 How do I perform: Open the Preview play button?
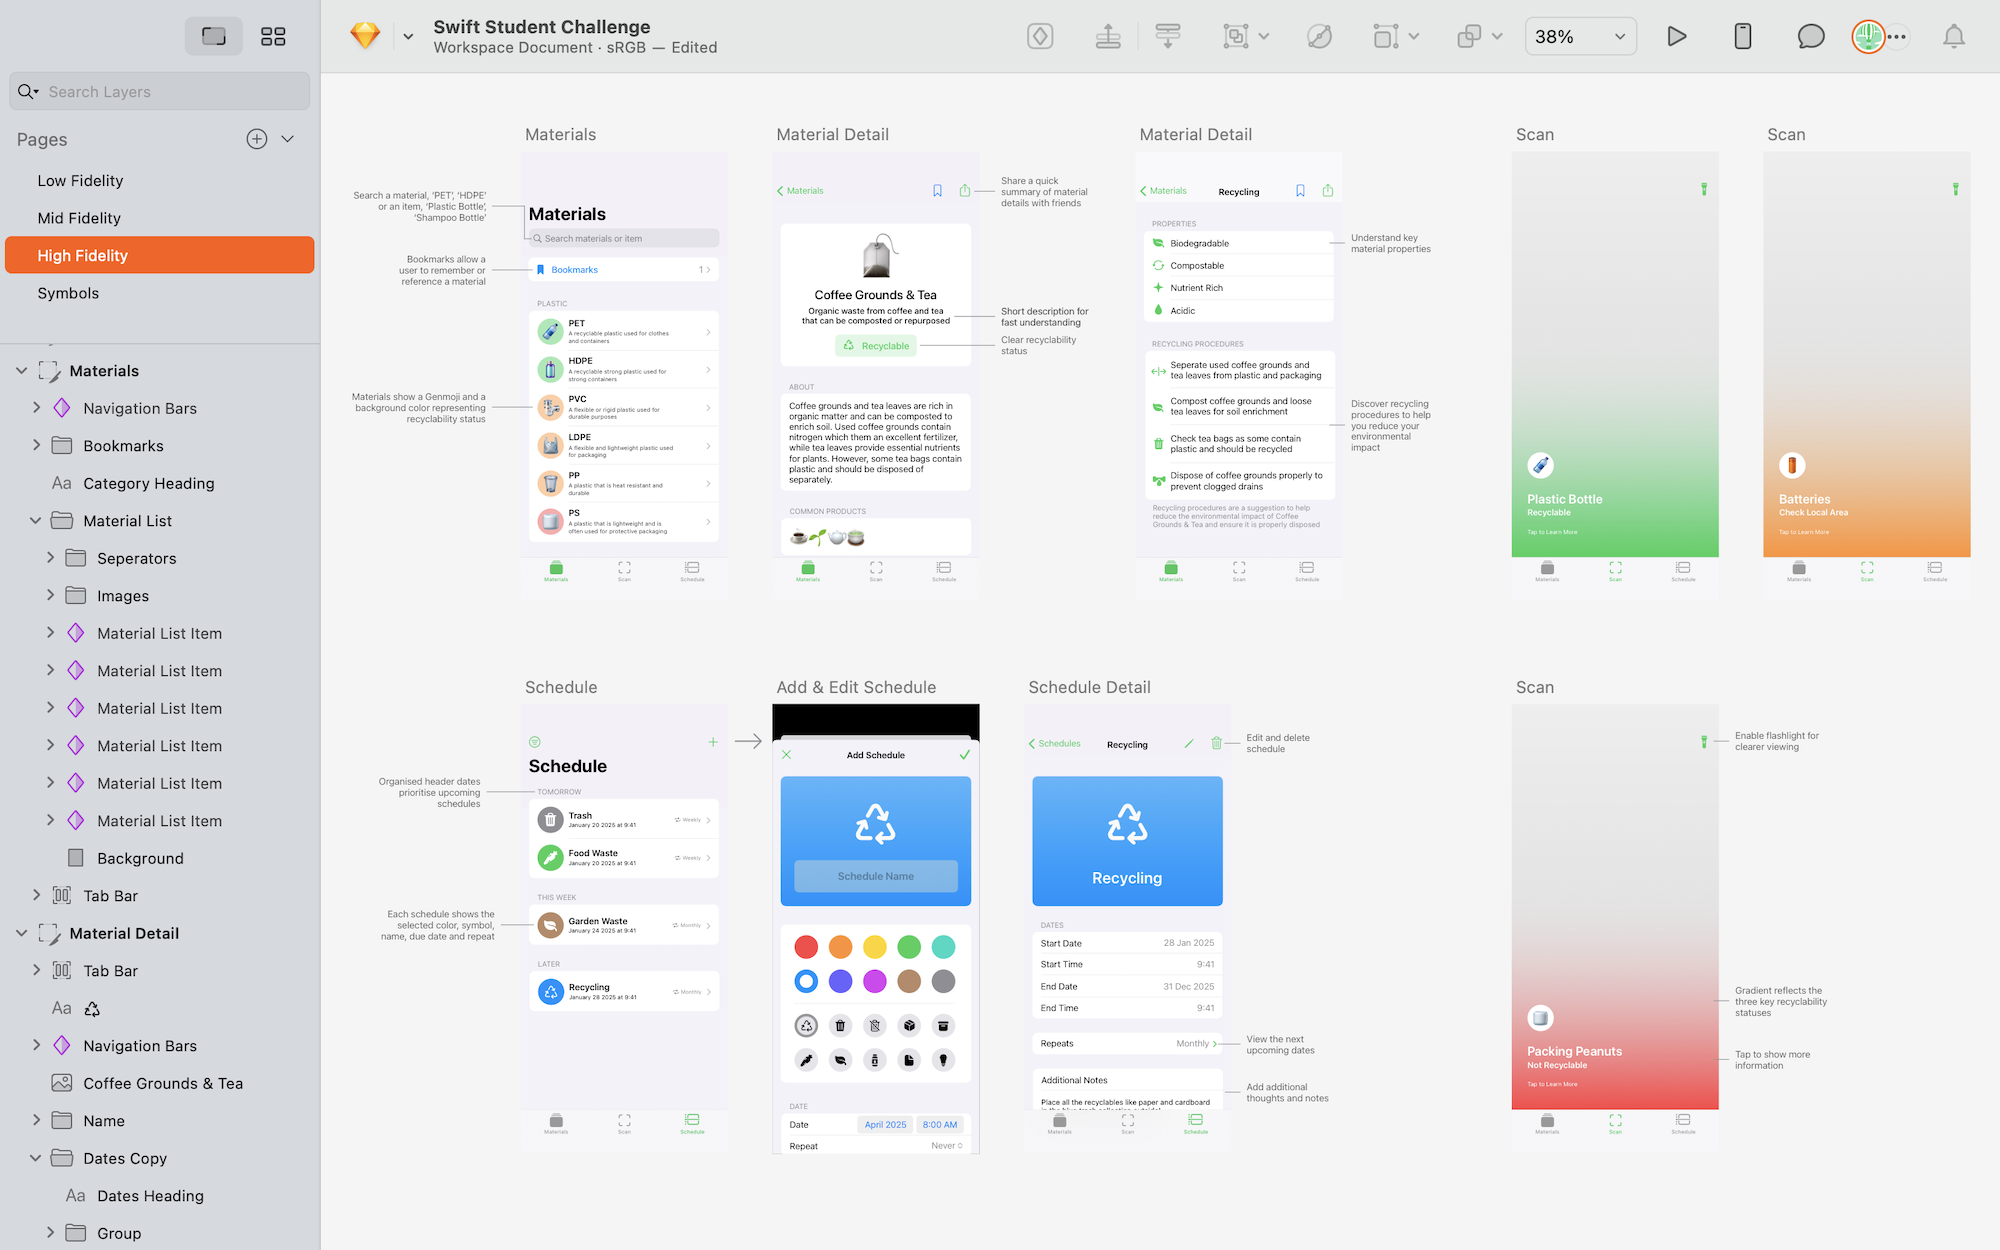[x=1677, y=37]
